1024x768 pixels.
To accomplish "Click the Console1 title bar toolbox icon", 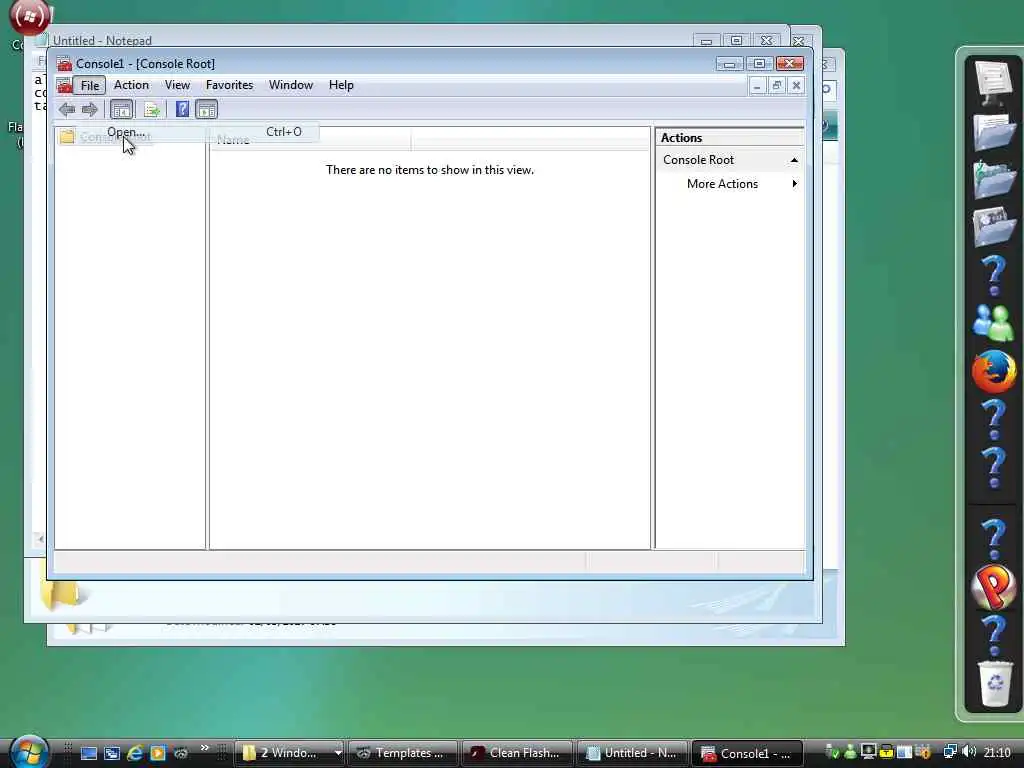I will pyautogui.click(x=64, y=63).
